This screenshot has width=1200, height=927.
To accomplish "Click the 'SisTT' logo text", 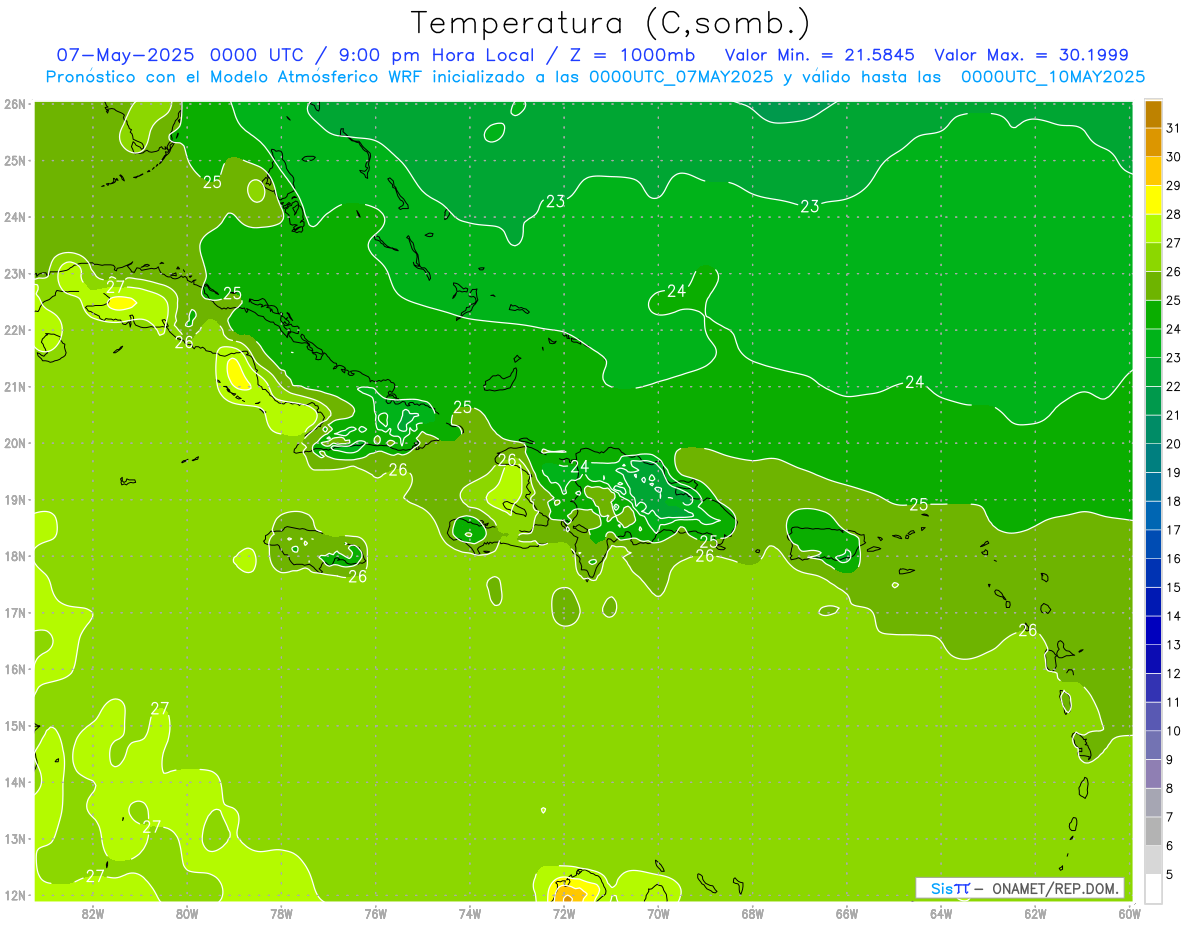I will [950, 888].
